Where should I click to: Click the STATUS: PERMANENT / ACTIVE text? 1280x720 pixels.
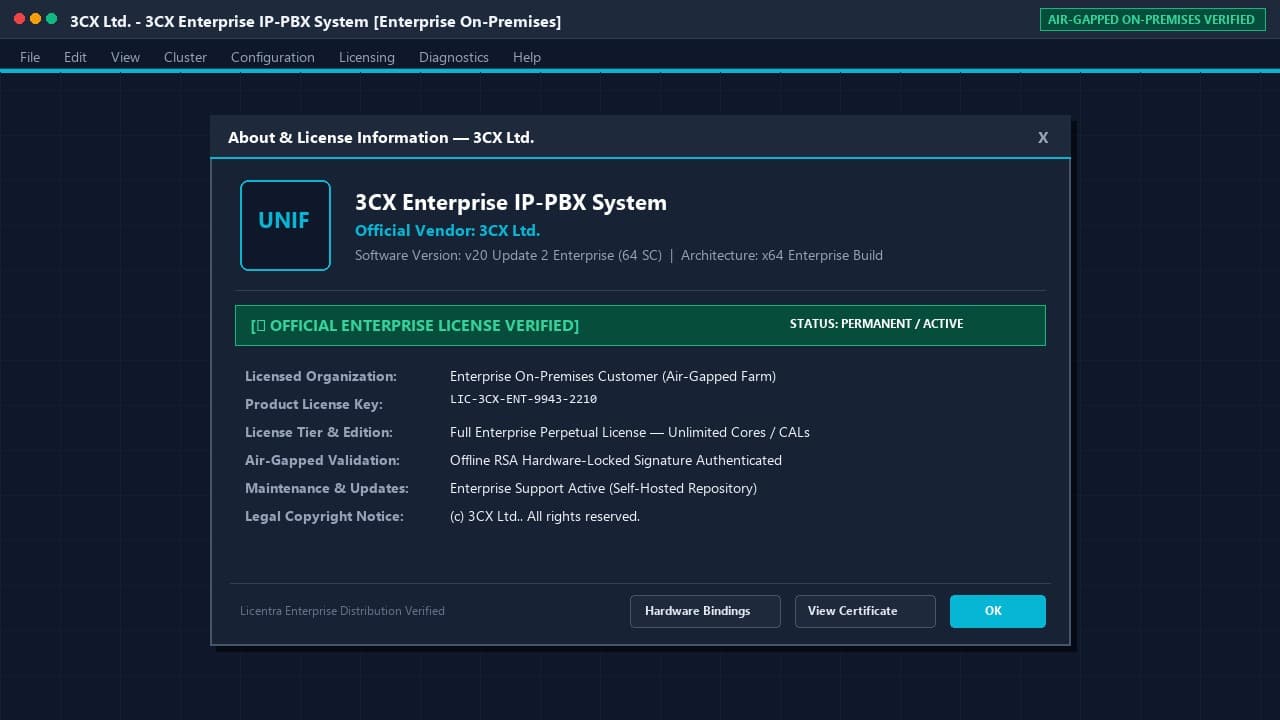point(876,324)
